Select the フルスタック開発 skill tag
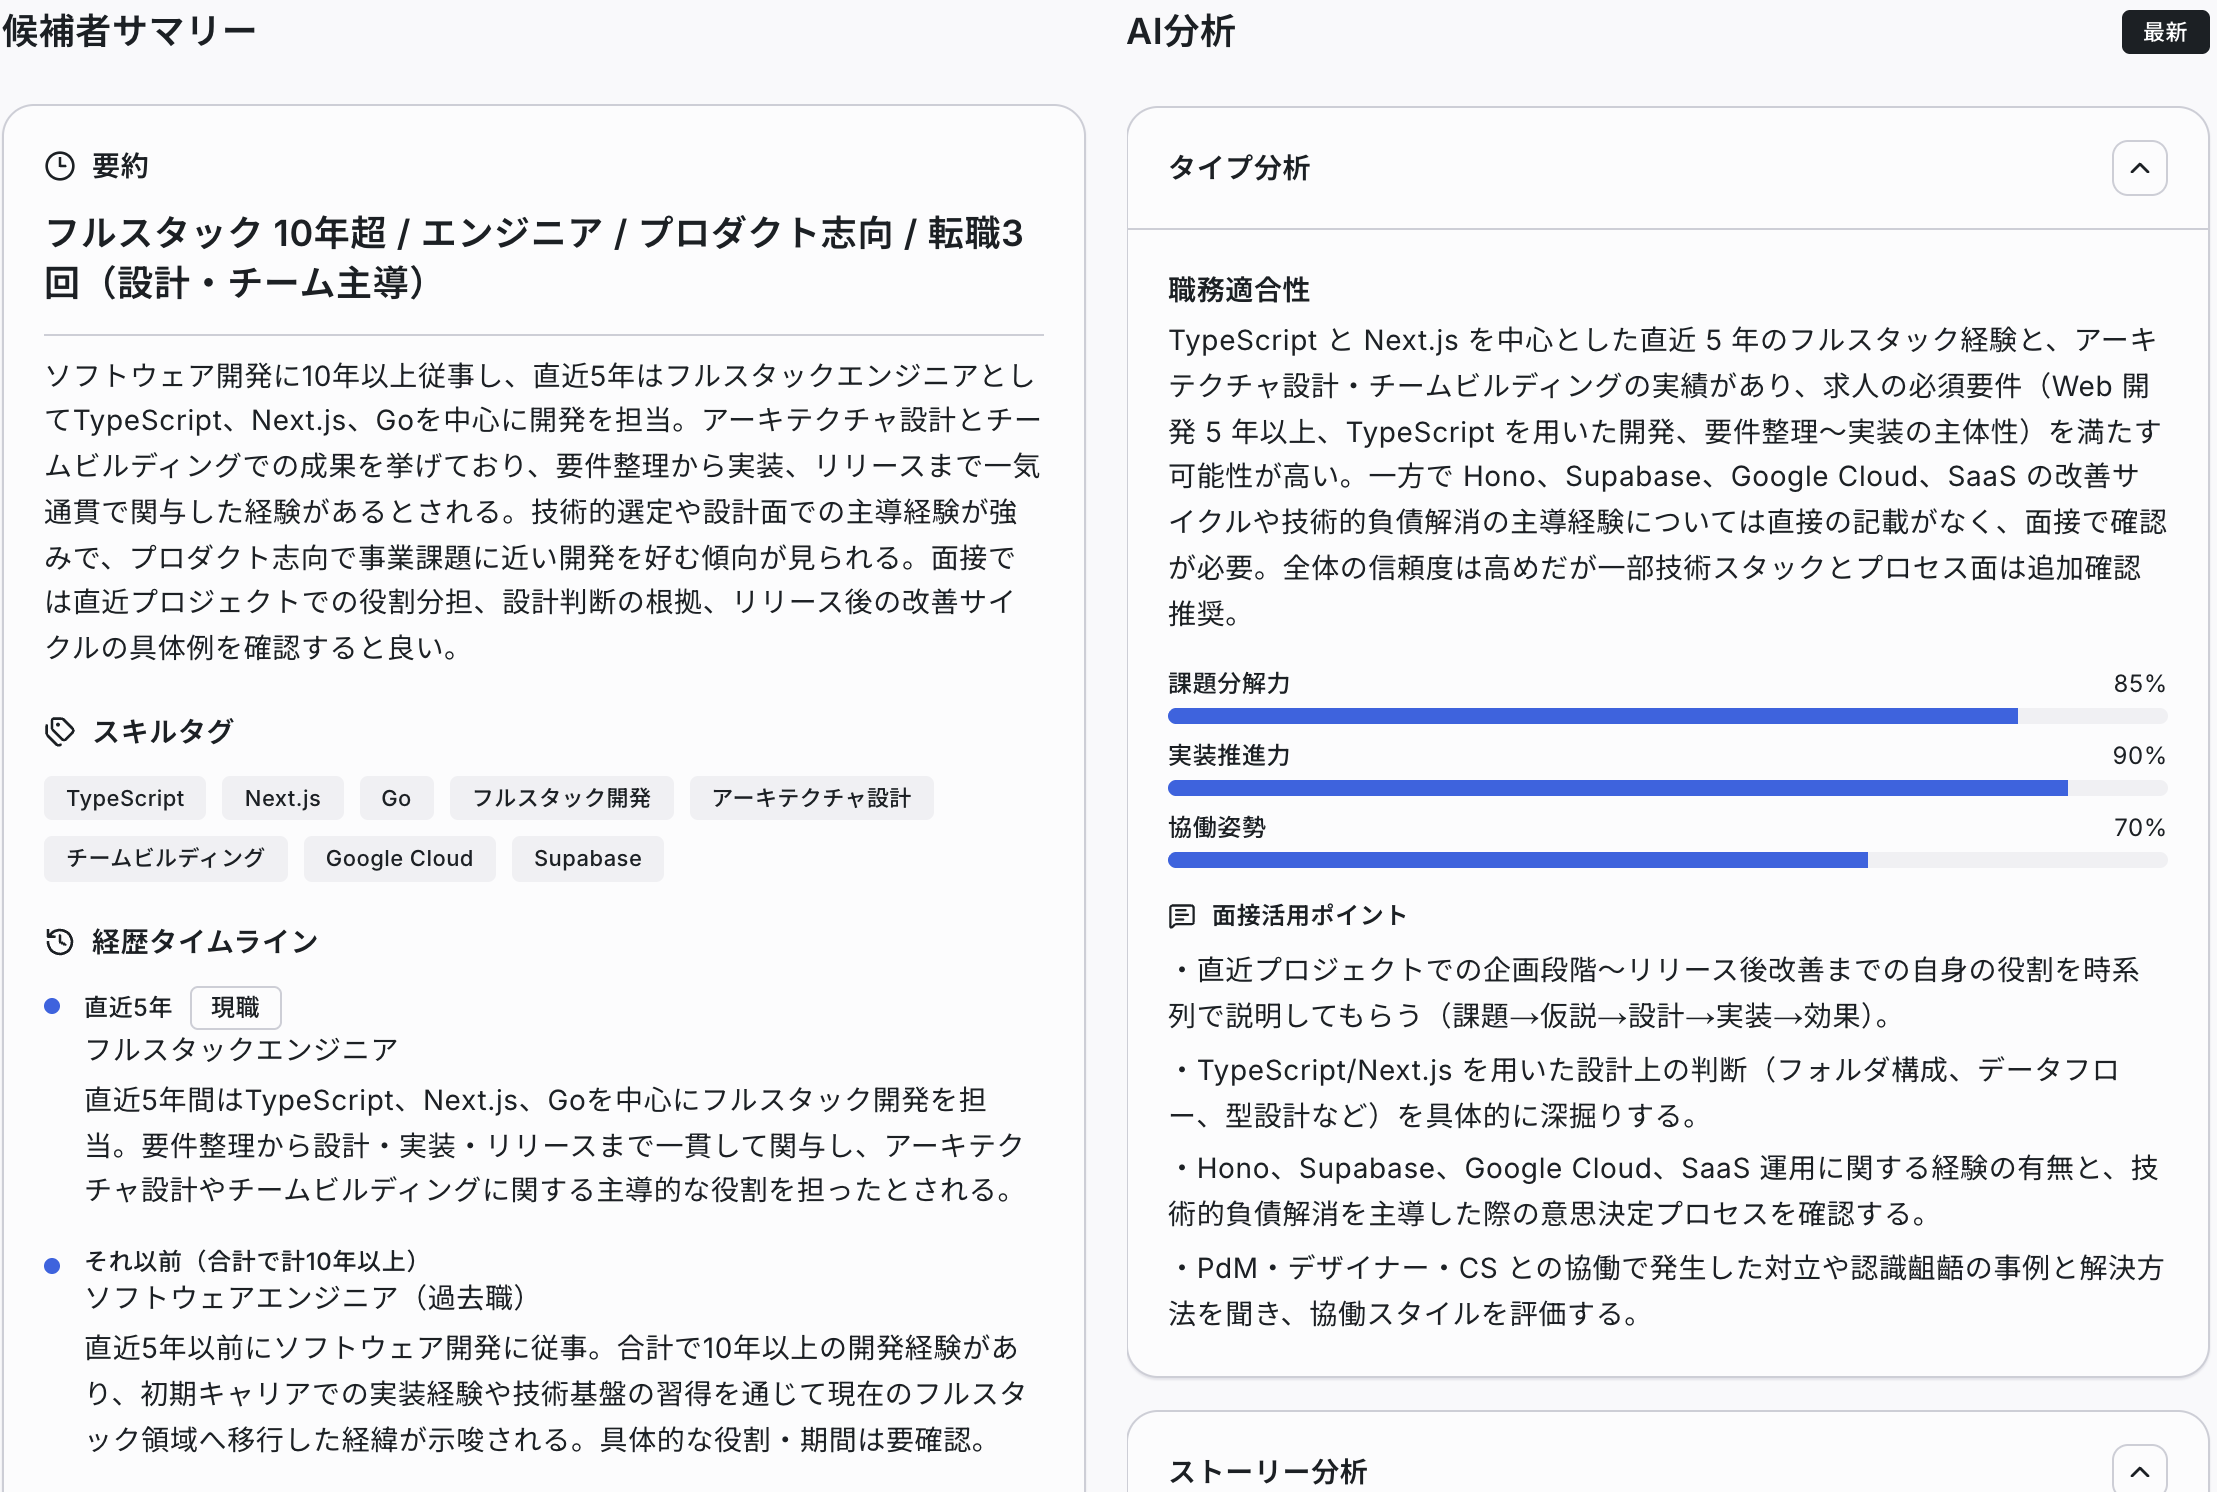 (562, 798)
